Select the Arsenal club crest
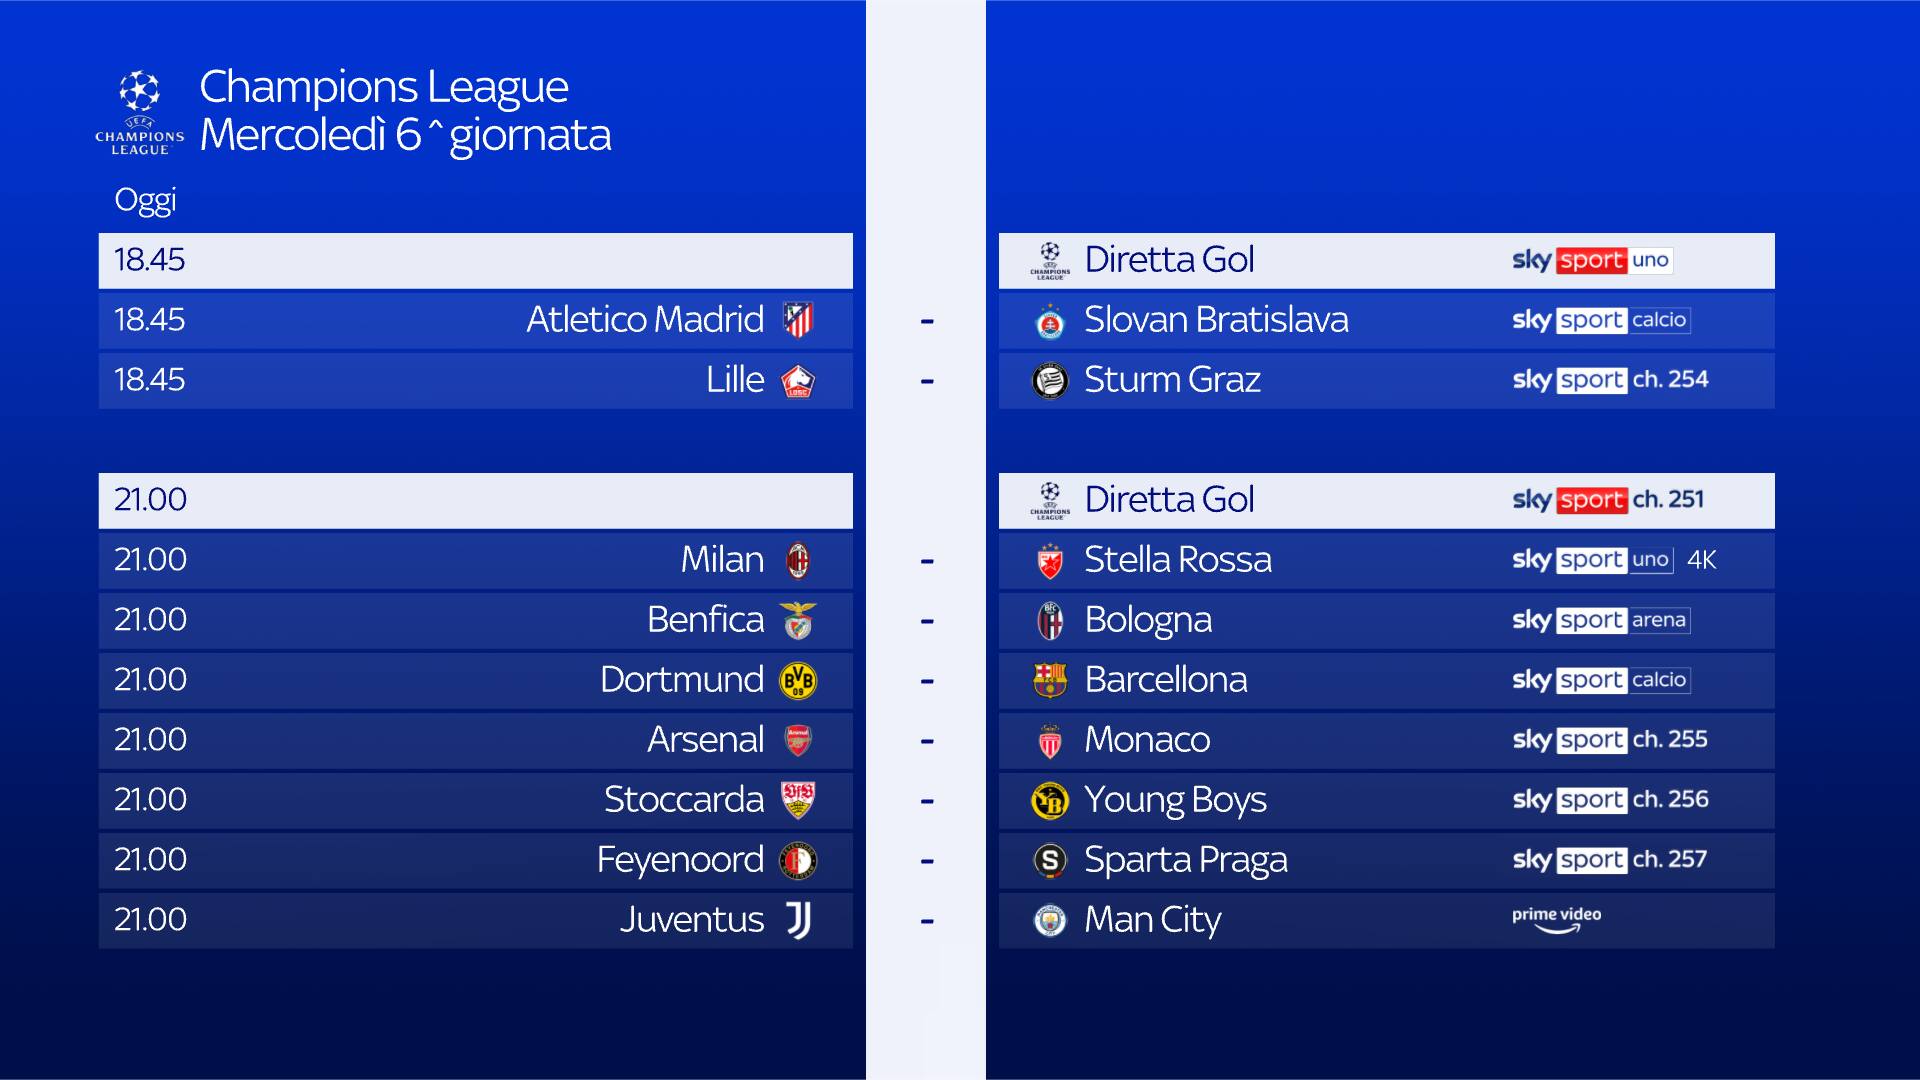Screen dimensions: 1920x1080 (x=797, y=740)
